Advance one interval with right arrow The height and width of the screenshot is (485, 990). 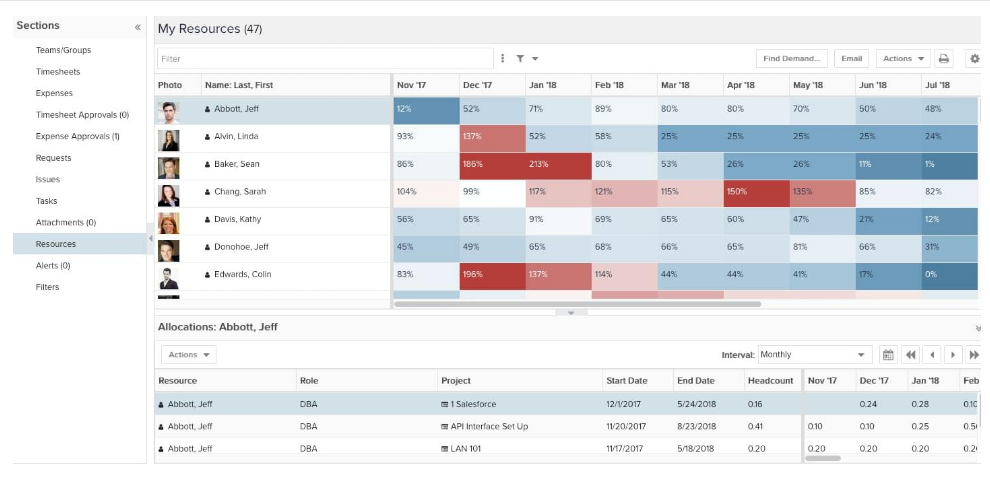953,355
